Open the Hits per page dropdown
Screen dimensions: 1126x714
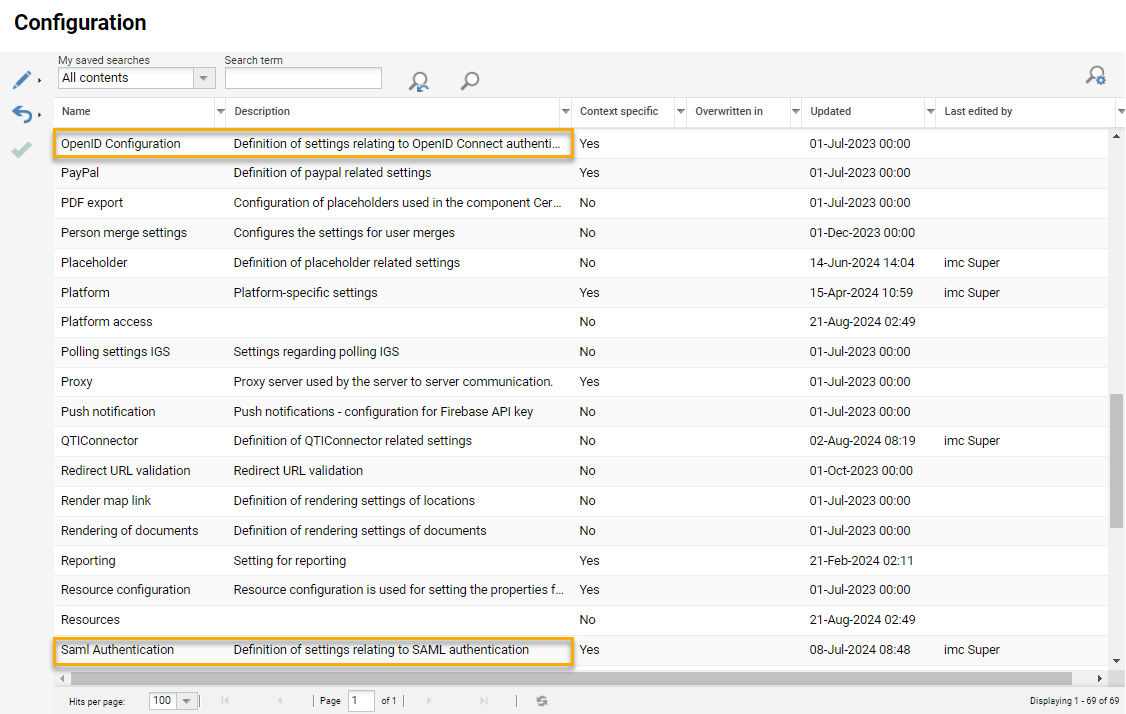coord(186,701)
